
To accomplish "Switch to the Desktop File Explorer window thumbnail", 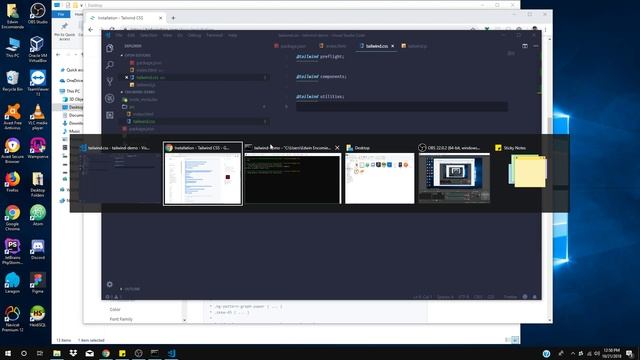I will [x=380, y=178].
